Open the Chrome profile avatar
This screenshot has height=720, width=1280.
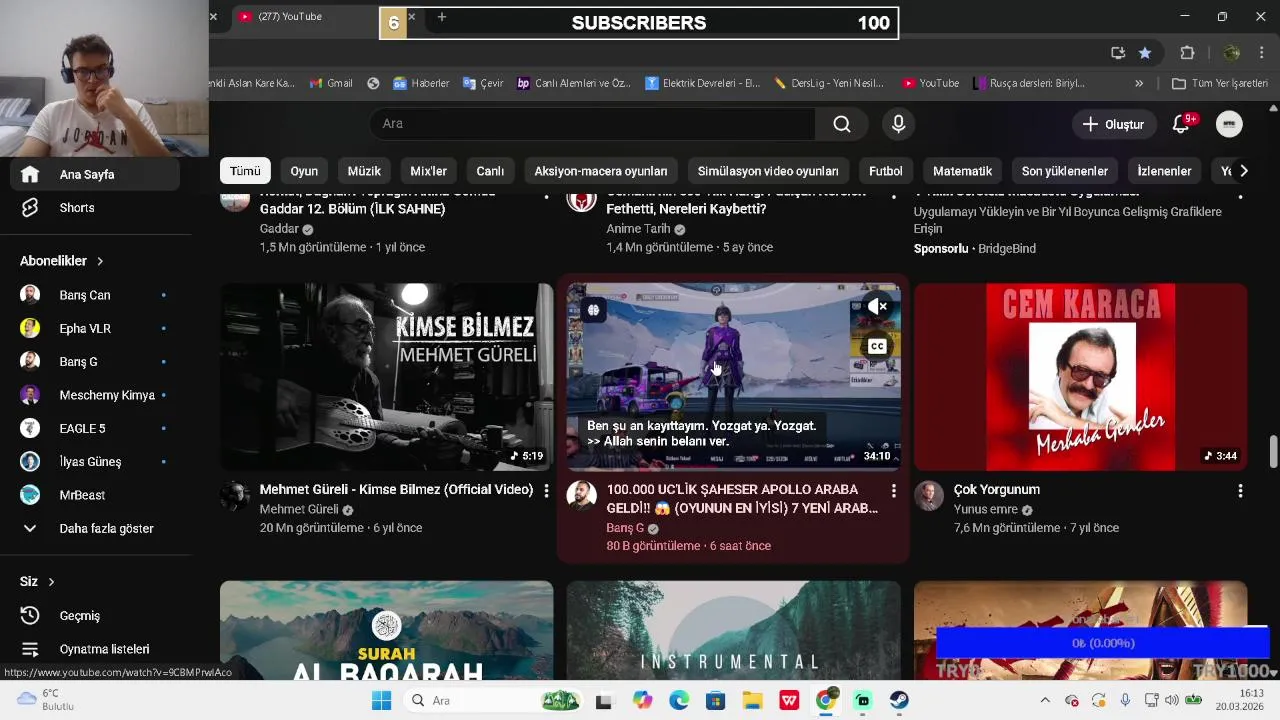point(1232,53)
